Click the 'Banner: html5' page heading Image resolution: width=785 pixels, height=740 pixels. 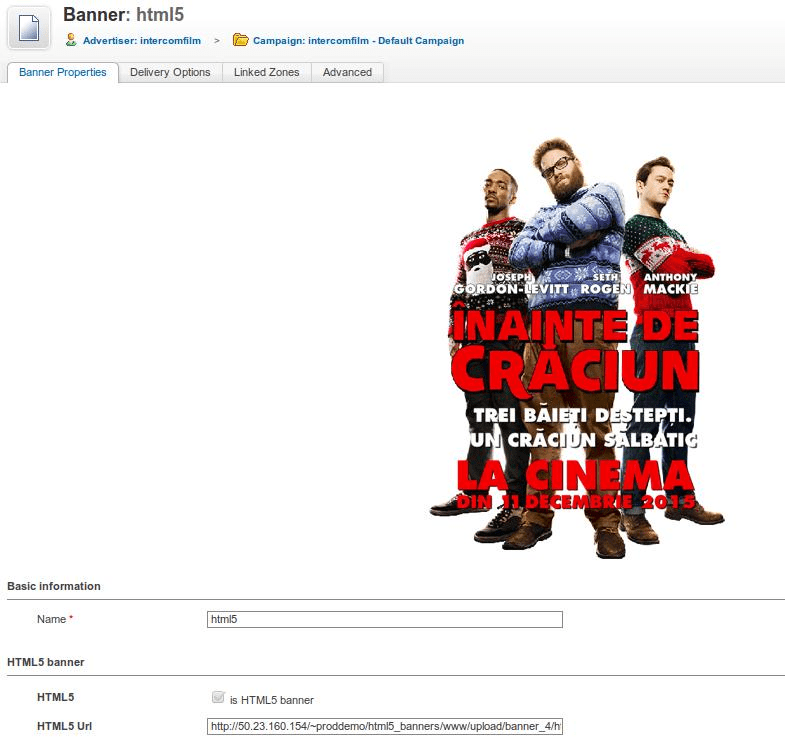pyautogui.click(x=123, y=15)
